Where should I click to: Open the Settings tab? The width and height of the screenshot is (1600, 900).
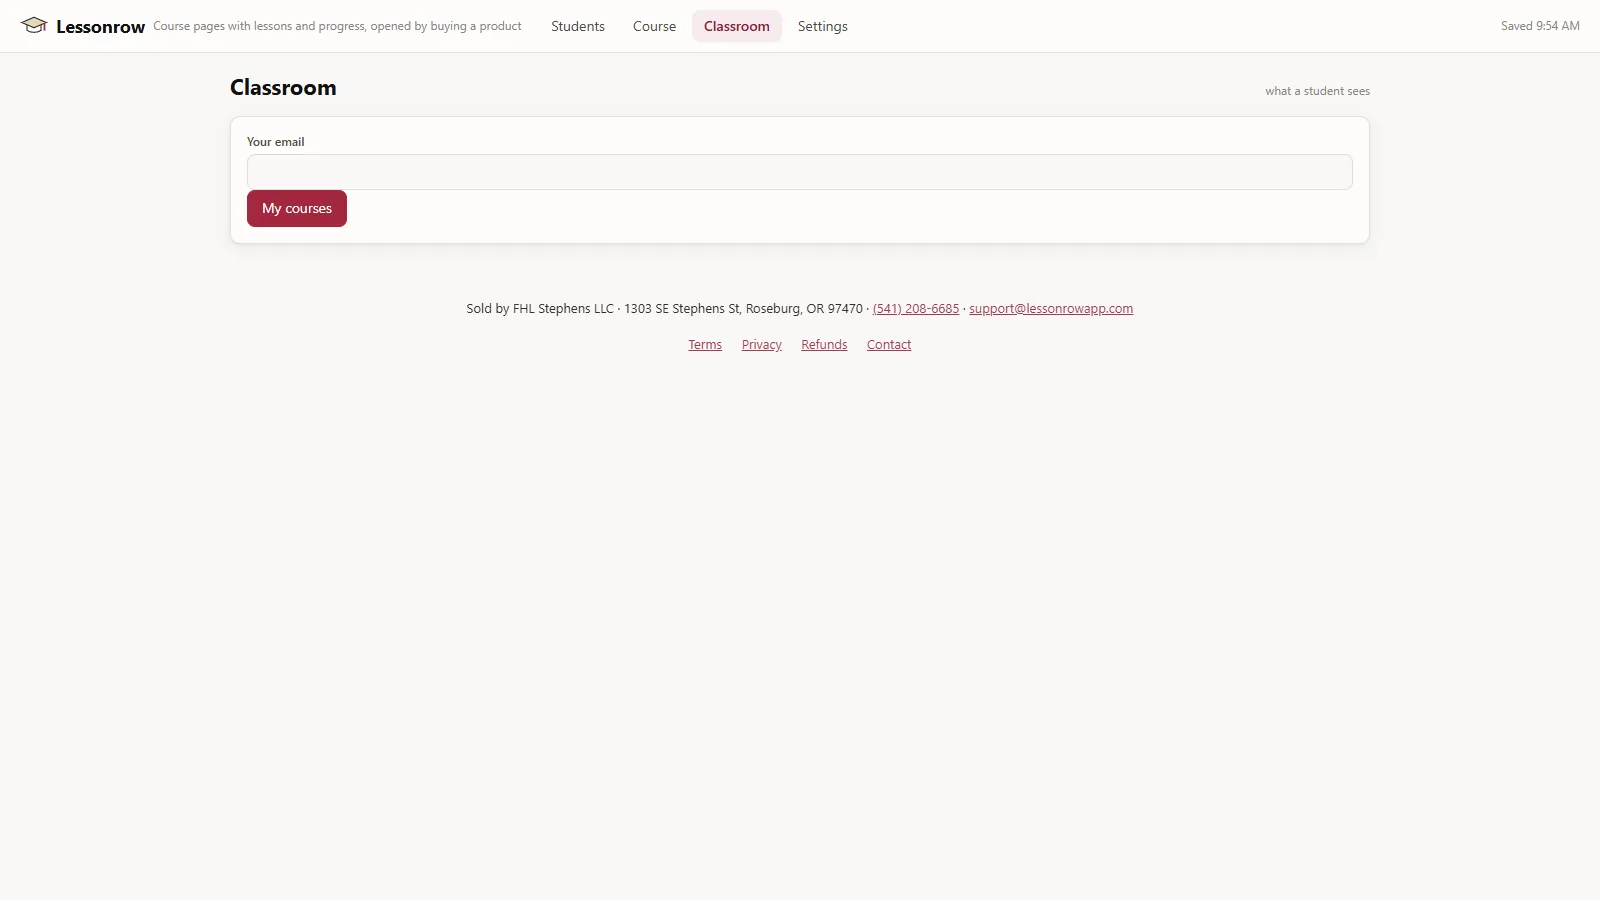click(823, 26)
